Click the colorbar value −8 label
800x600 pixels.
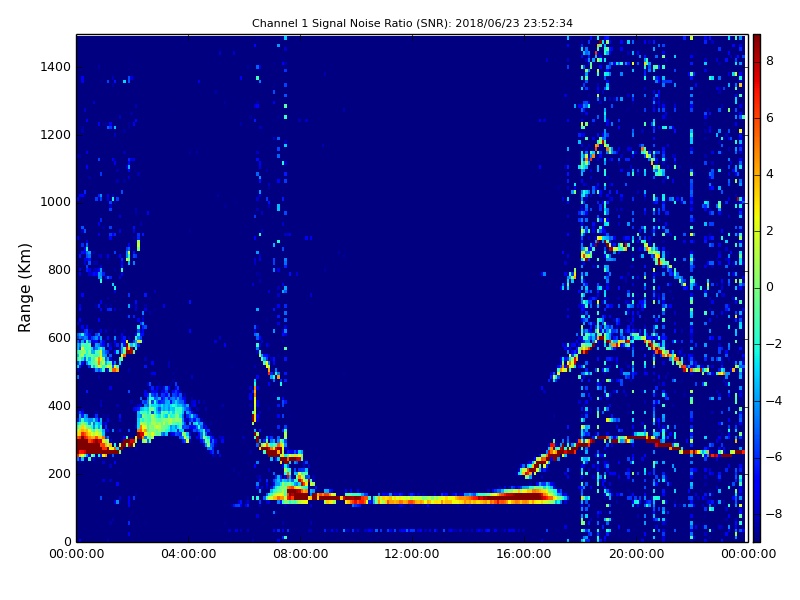coord(773,514)
